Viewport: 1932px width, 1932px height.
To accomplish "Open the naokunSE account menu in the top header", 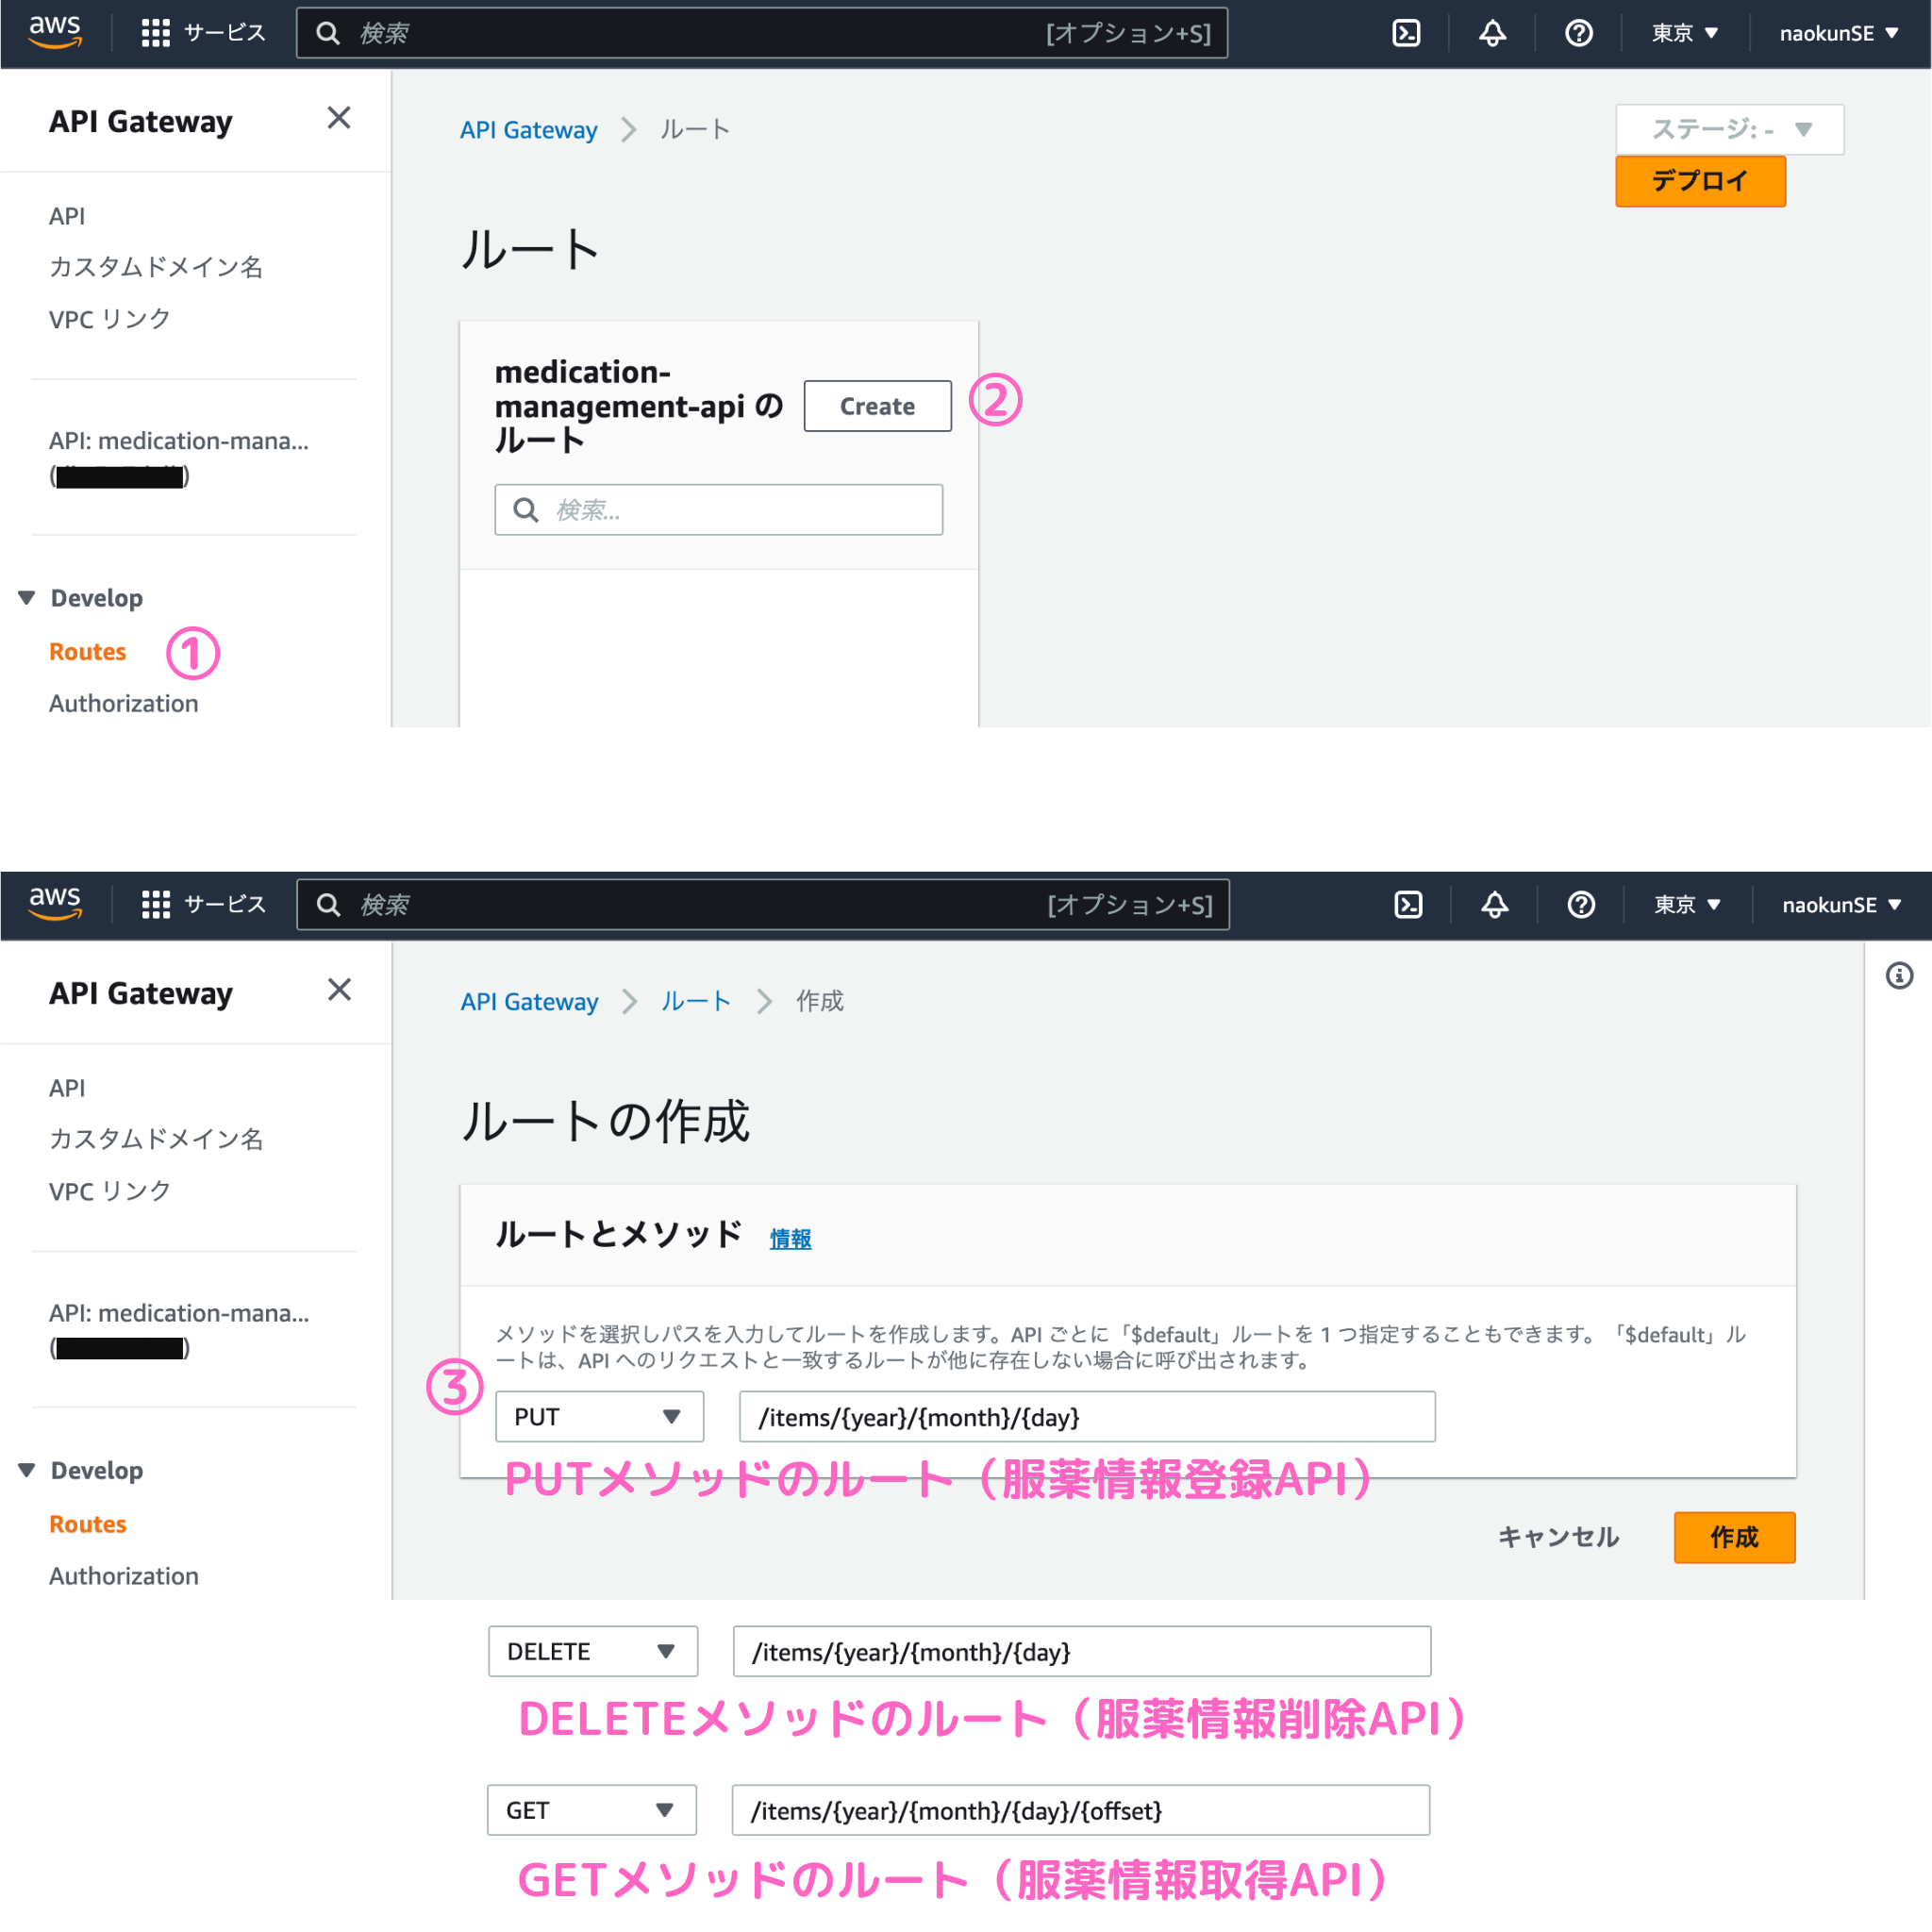I will [x=1838, y=33].
